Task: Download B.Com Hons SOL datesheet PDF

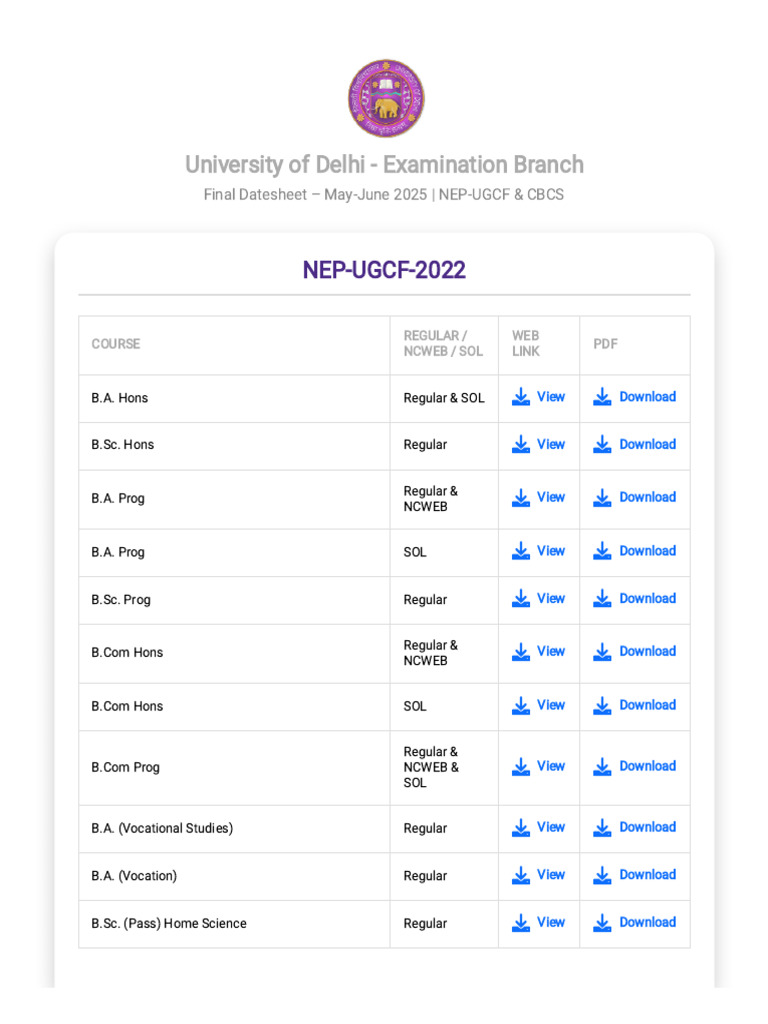Action: [647, 706]
